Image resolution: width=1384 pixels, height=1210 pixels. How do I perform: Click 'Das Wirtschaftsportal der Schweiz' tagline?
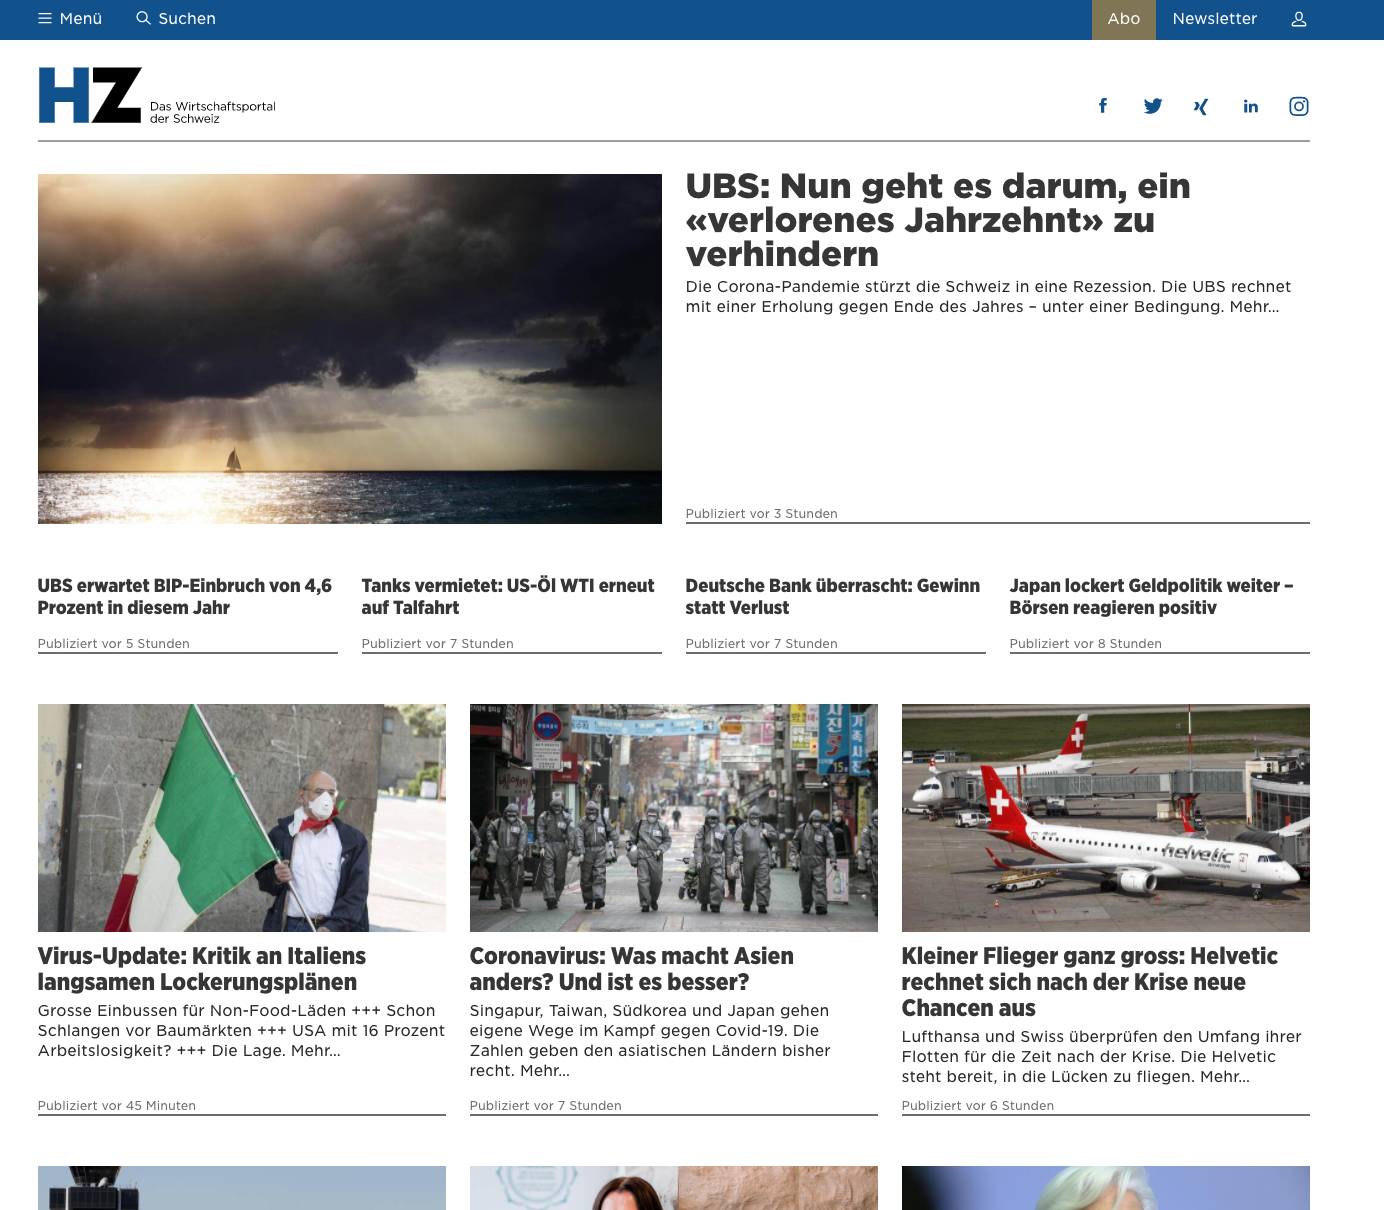pos(213,112)
